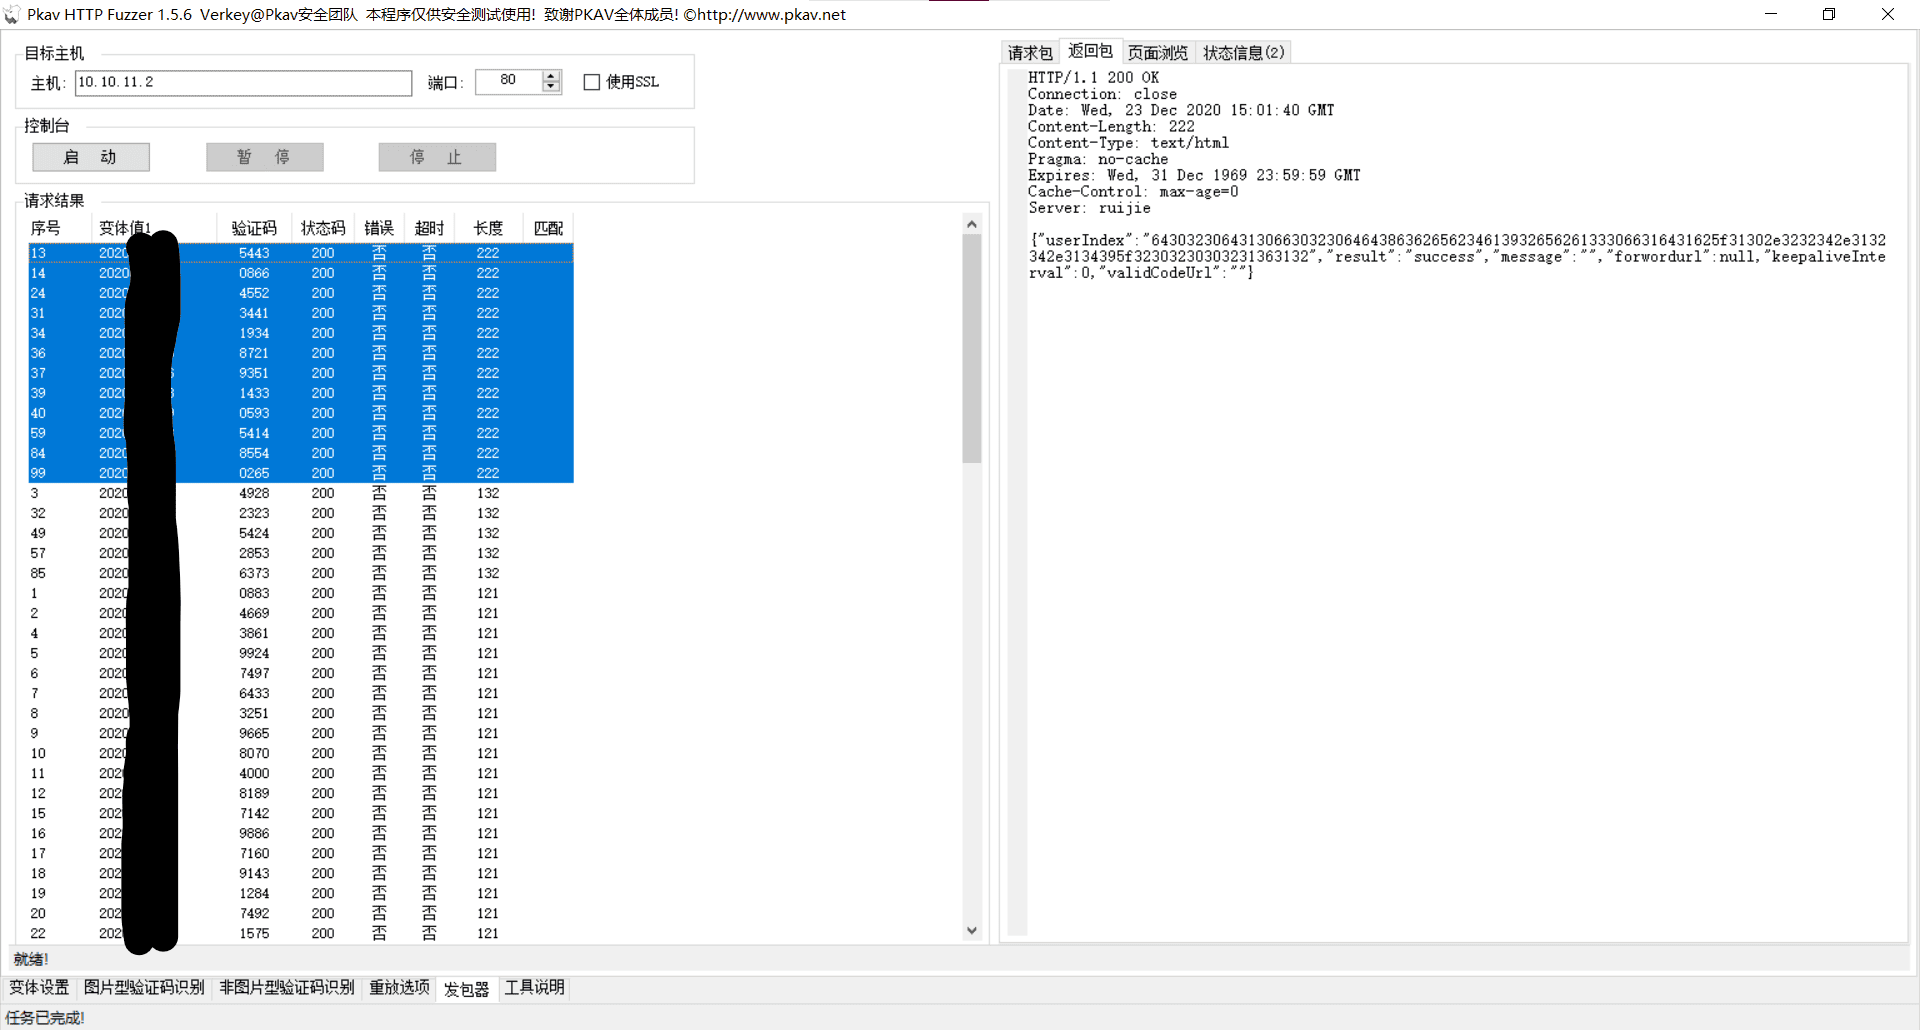Switch to the 变体设置 bottom tab
This screenshot has width=1920, height=1030.
click(x=40, y=988)
